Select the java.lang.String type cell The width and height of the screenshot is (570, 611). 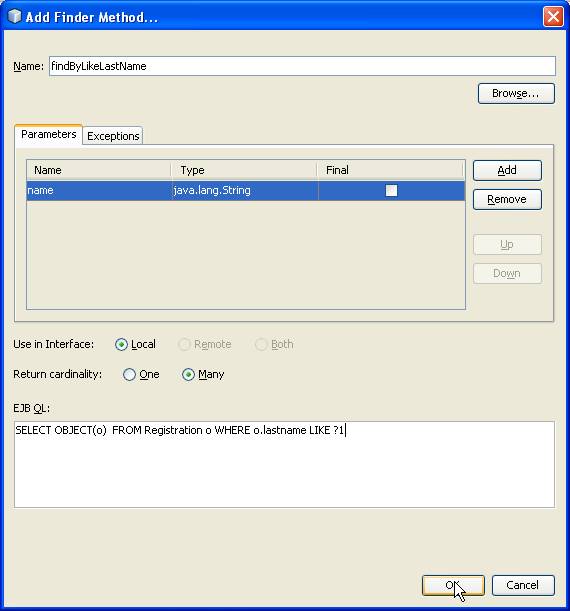(245, 191)
